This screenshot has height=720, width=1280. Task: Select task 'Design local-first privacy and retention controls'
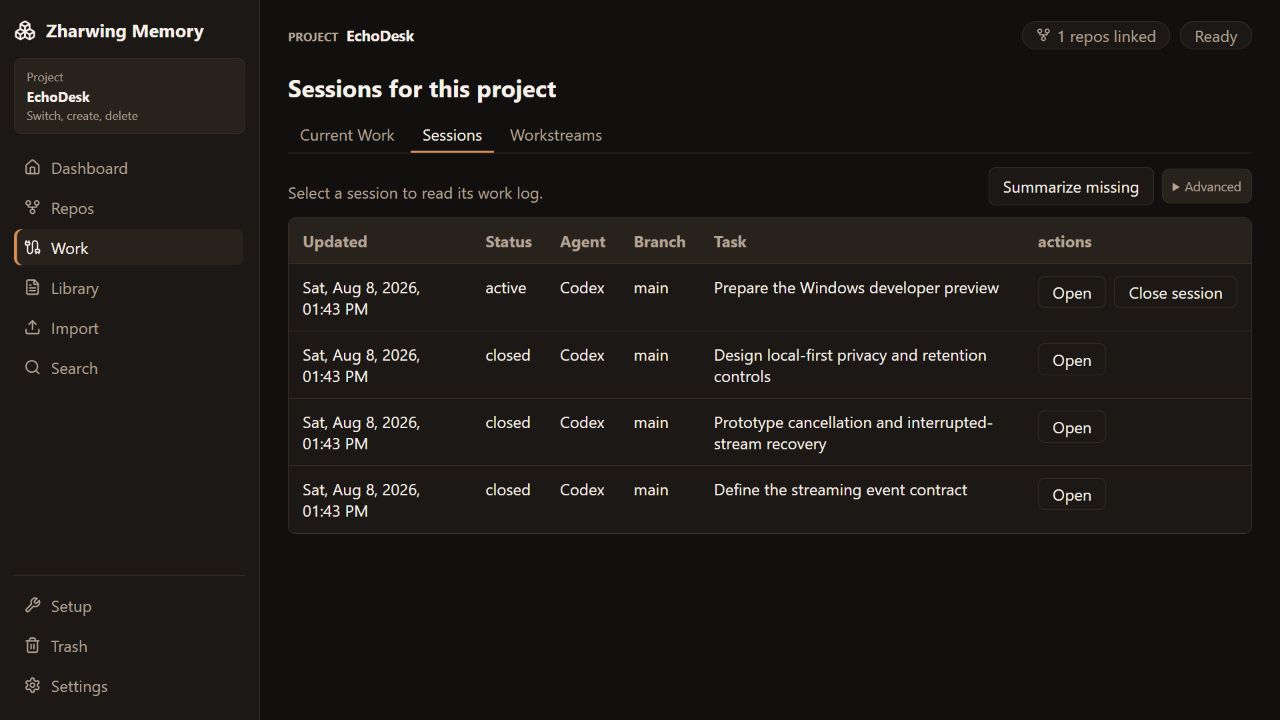tap(850, 366)
